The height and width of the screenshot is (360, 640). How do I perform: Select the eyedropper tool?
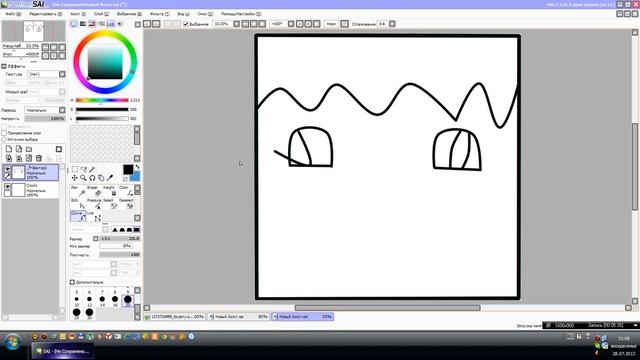click(110, 178)
